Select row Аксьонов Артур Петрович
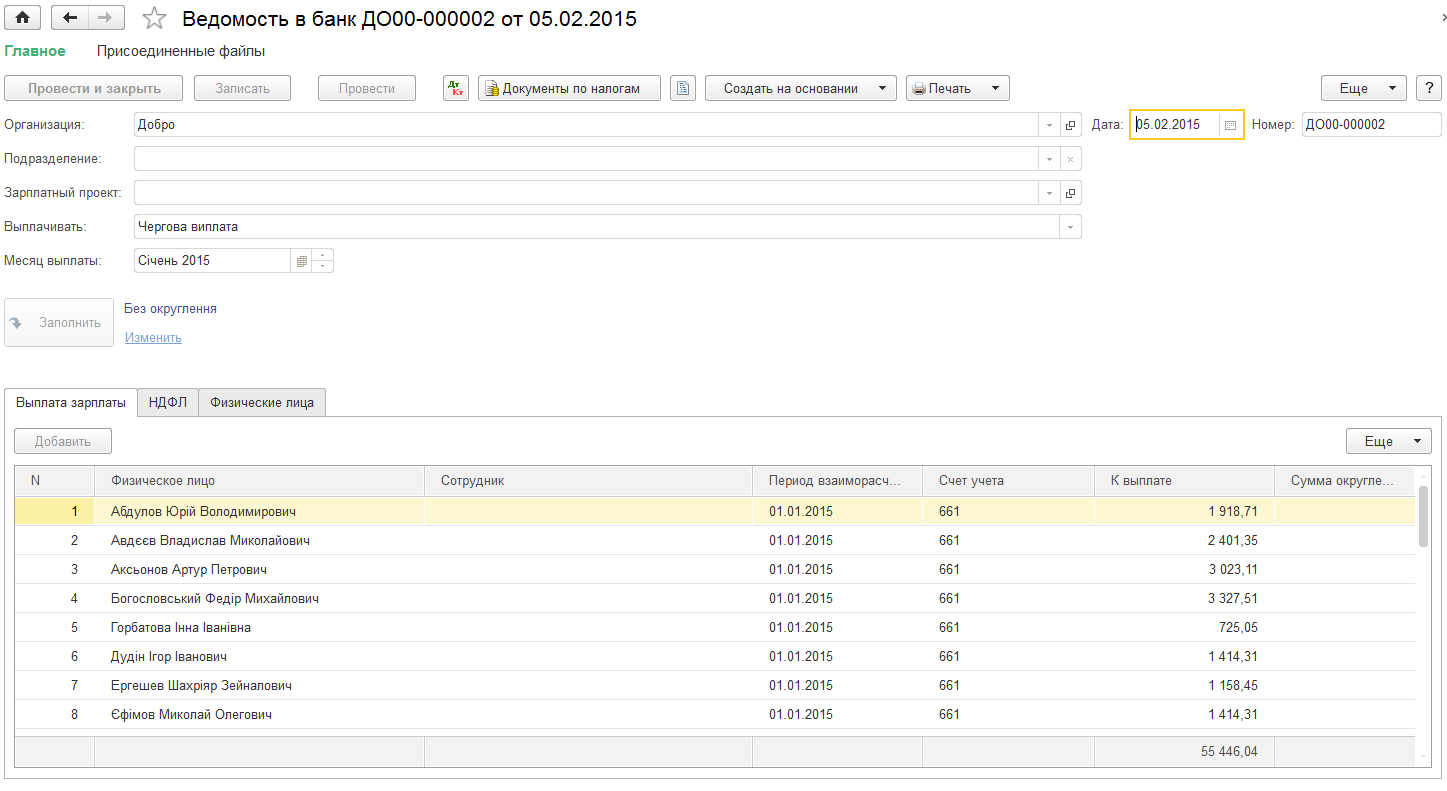This screenshot has height=791, width=1447. [x=715, y=569]
